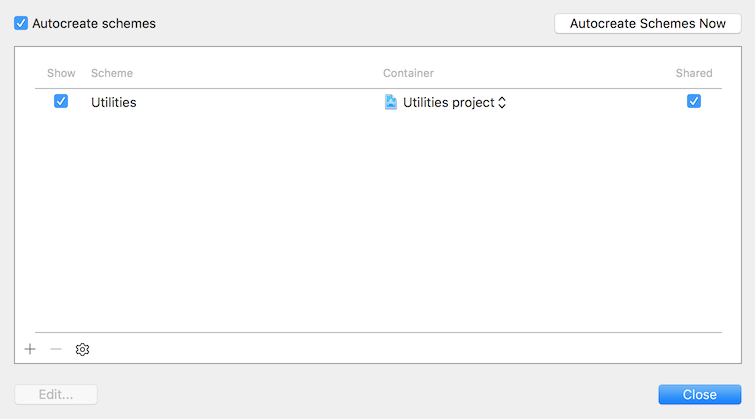
Task: Sort by the Scheme column header
Action: [x=112, y=73]
